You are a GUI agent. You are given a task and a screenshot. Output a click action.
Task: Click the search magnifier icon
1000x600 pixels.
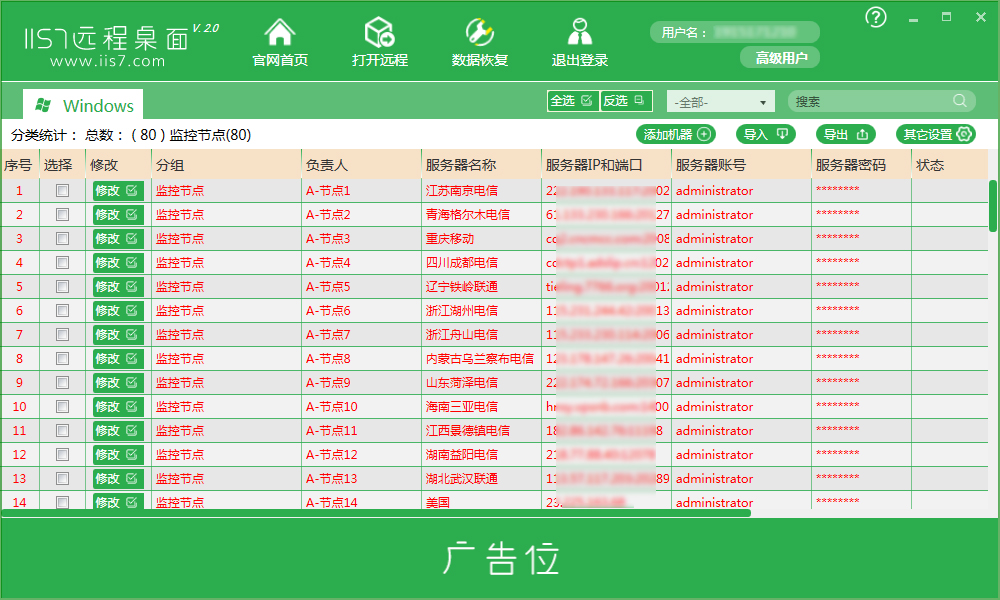click(960, 101)
